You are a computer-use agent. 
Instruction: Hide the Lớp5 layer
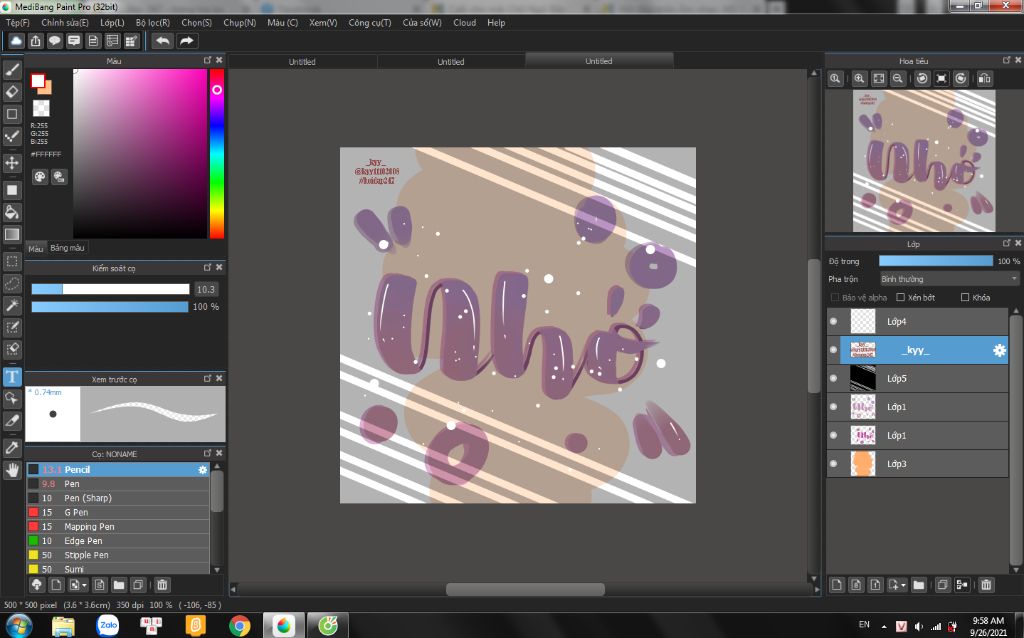tap(833, 378)
